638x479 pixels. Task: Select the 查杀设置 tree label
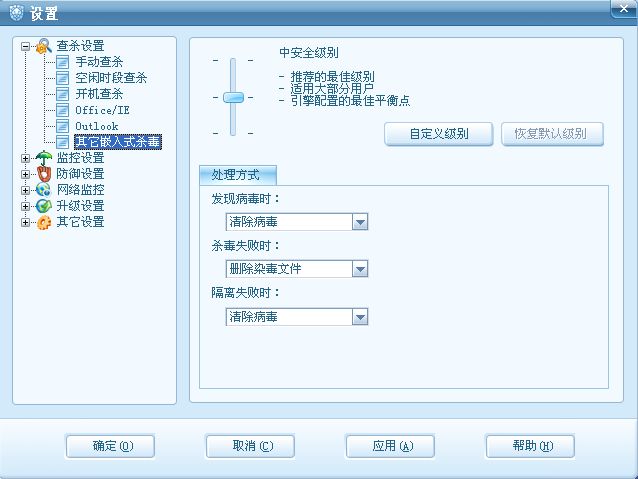[x=80, y=46]
